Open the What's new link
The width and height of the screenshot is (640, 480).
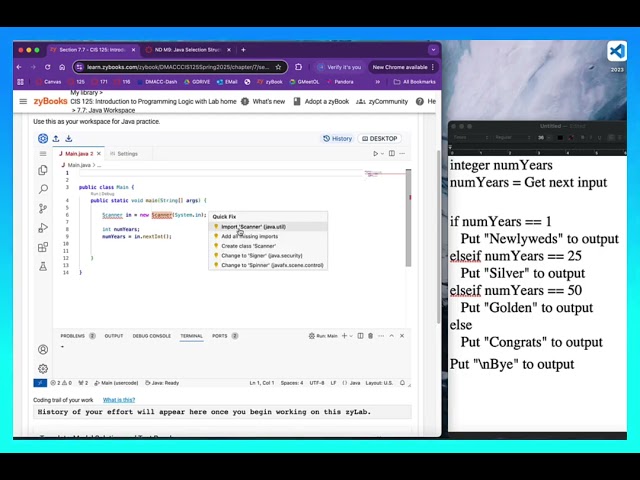[x=263, y=101]
